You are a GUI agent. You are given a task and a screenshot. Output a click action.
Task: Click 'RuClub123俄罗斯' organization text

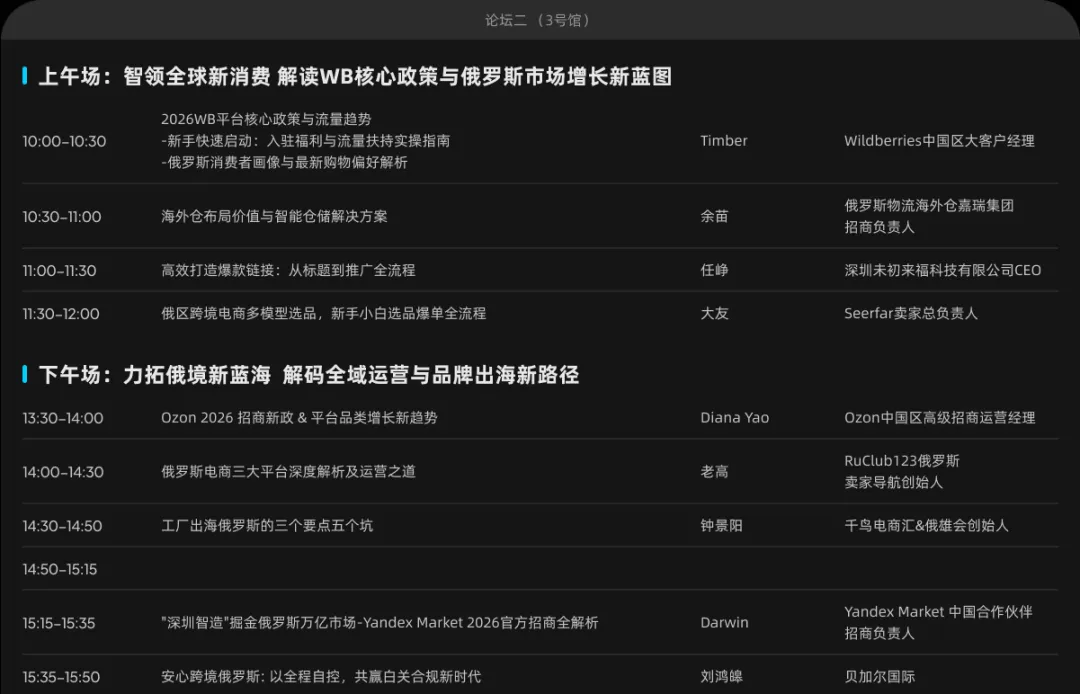(x=902, y=461)
